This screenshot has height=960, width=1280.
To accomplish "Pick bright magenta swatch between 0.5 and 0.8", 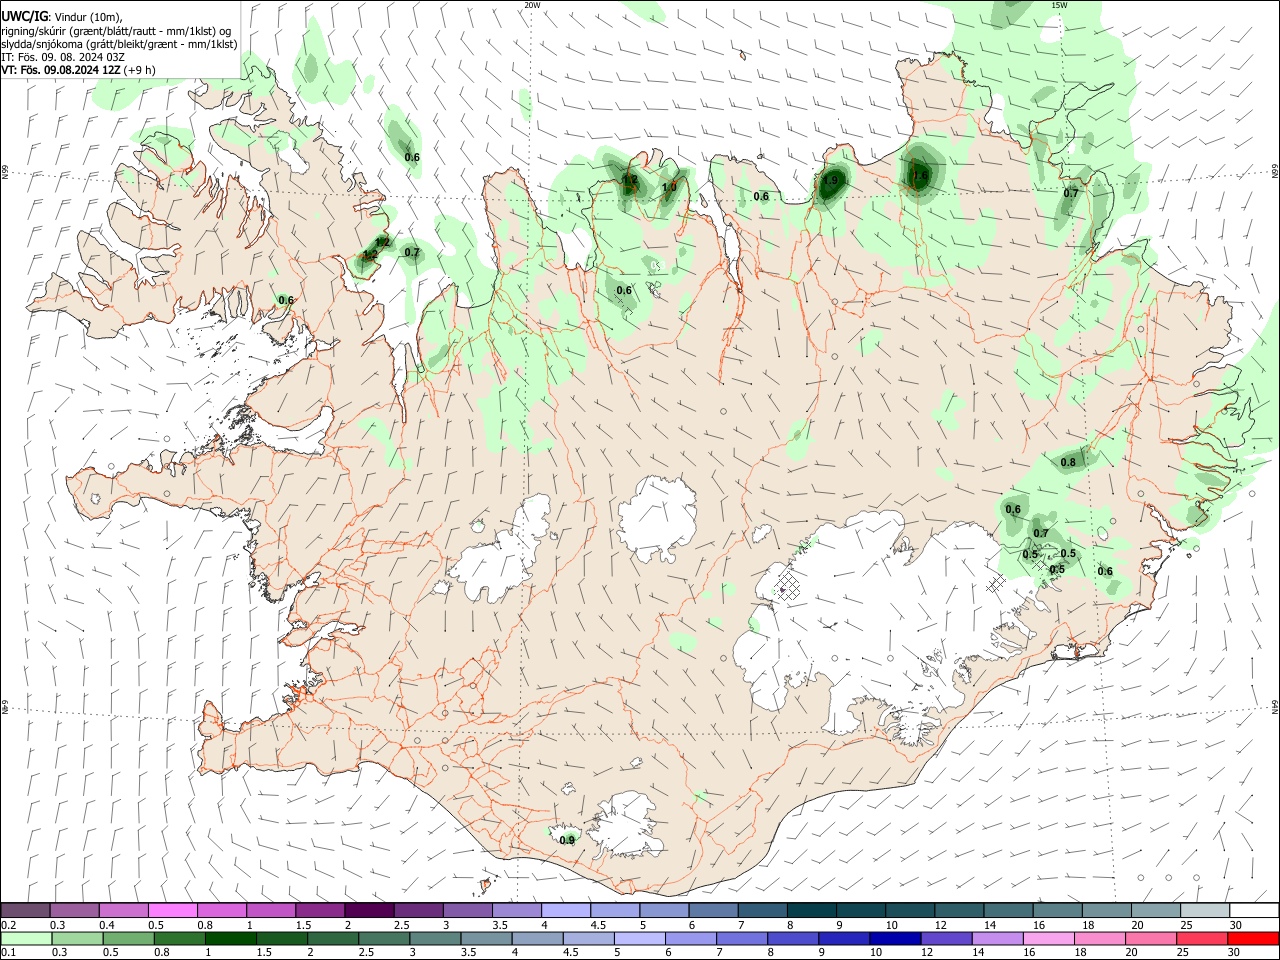I will click(172, 910).
